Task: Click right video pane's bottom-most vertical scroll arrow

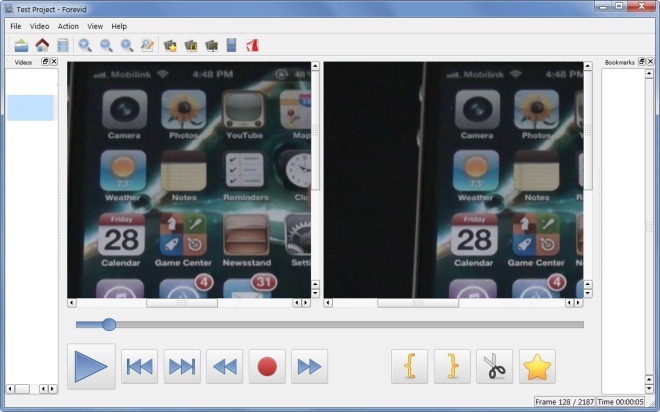Action: [x=588, y=293]
